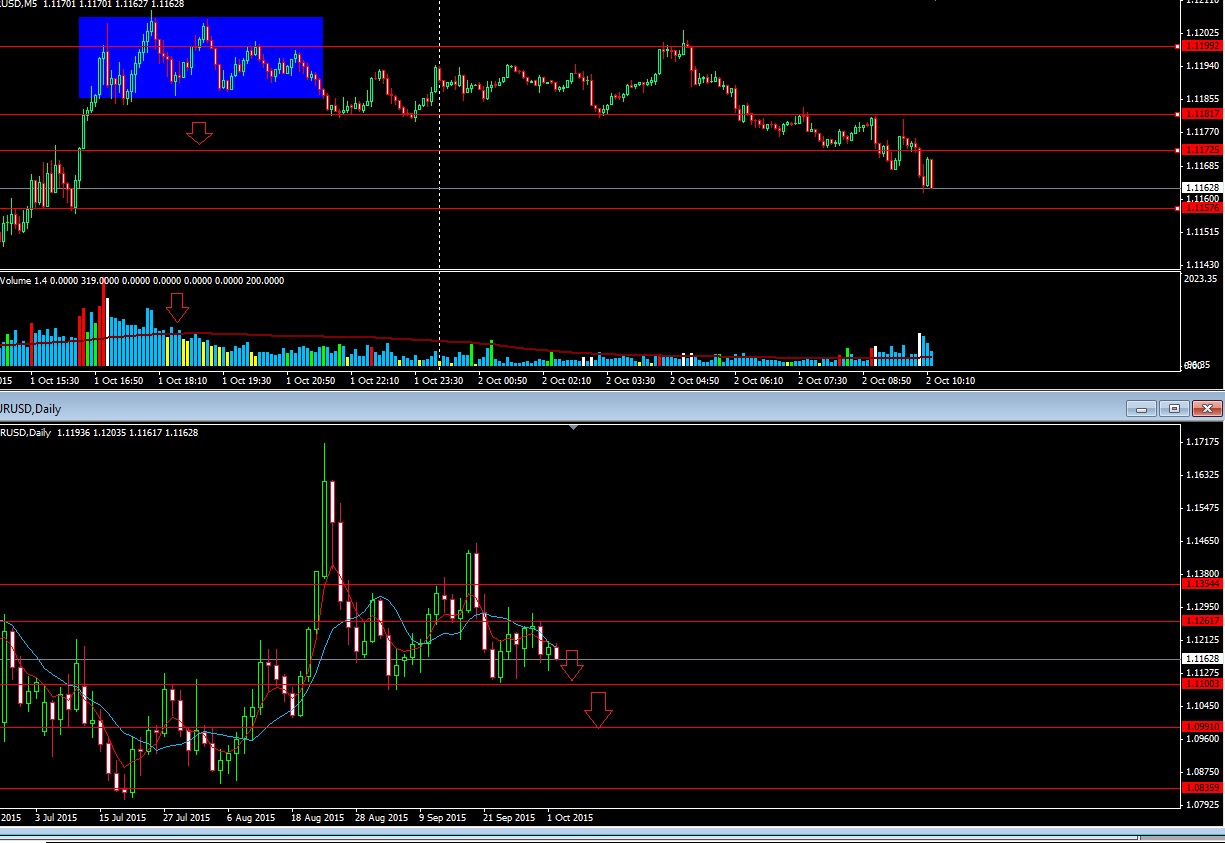The width and height of the screenshot is (1225, 843).
Task: Click the 1.10450 value on Daily price scale
Action: (1200, 706)
